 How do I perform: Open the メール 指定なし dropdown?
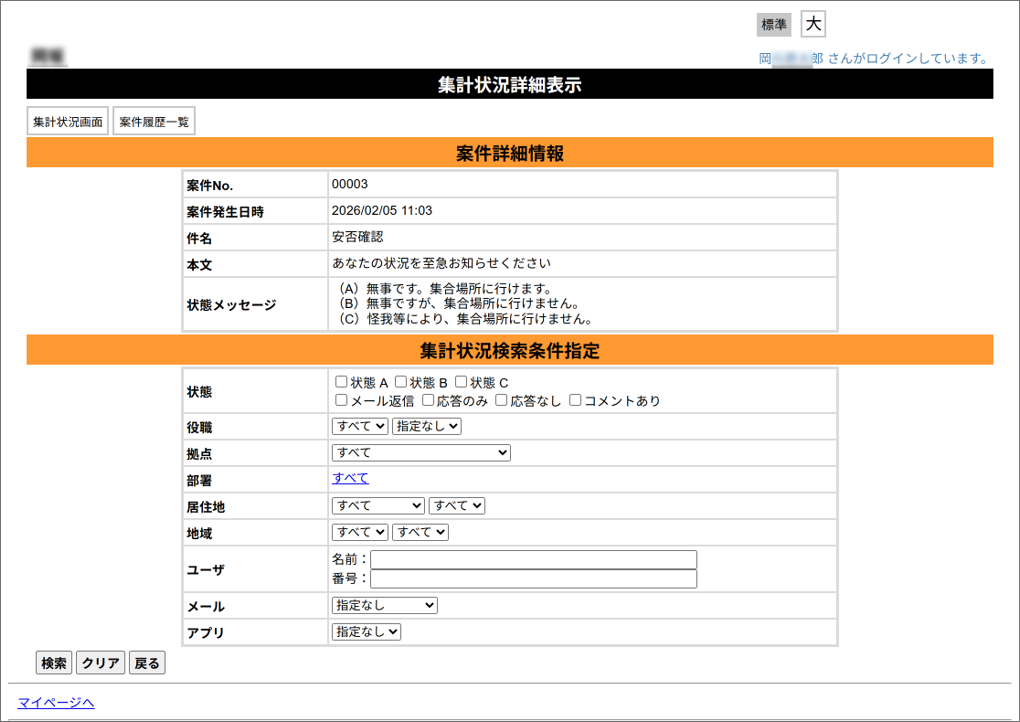(x=384, y=605)
